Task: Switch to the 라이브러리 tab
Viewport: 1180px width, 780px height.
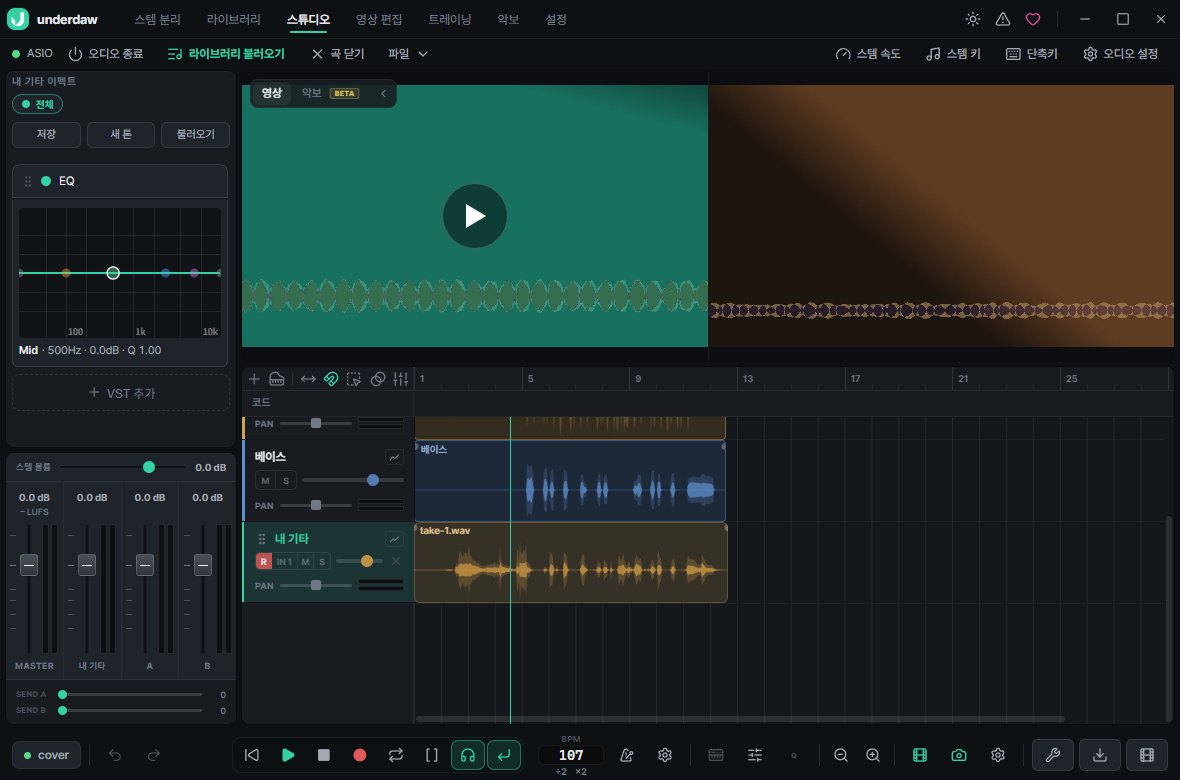Action: pyautogui.click(x=234, y=20)
